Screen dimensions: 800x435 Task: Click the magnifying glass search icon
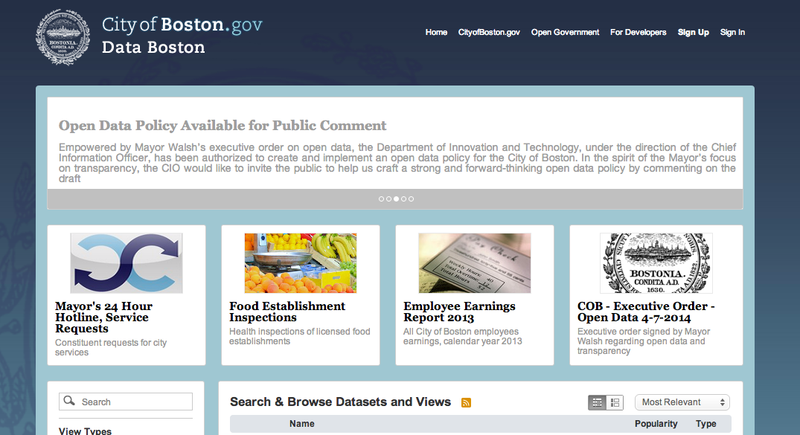[69, 402]
